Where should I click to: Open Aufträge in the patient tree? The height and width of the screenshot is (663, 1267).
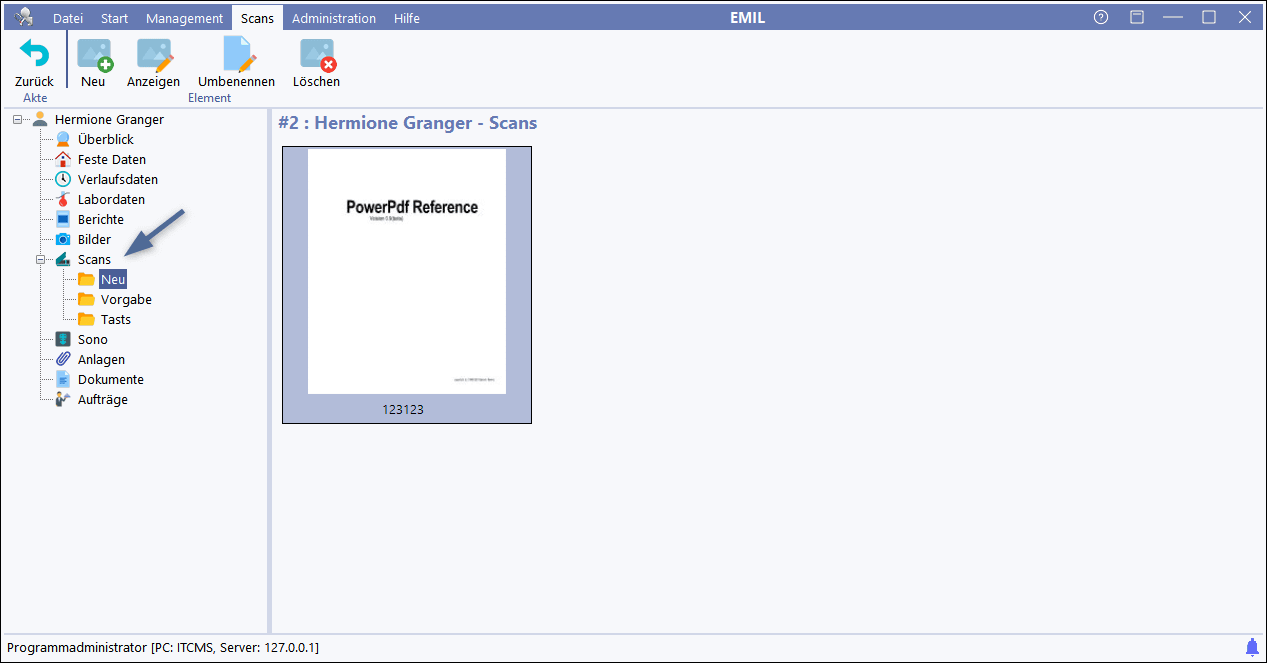(102, 399)
